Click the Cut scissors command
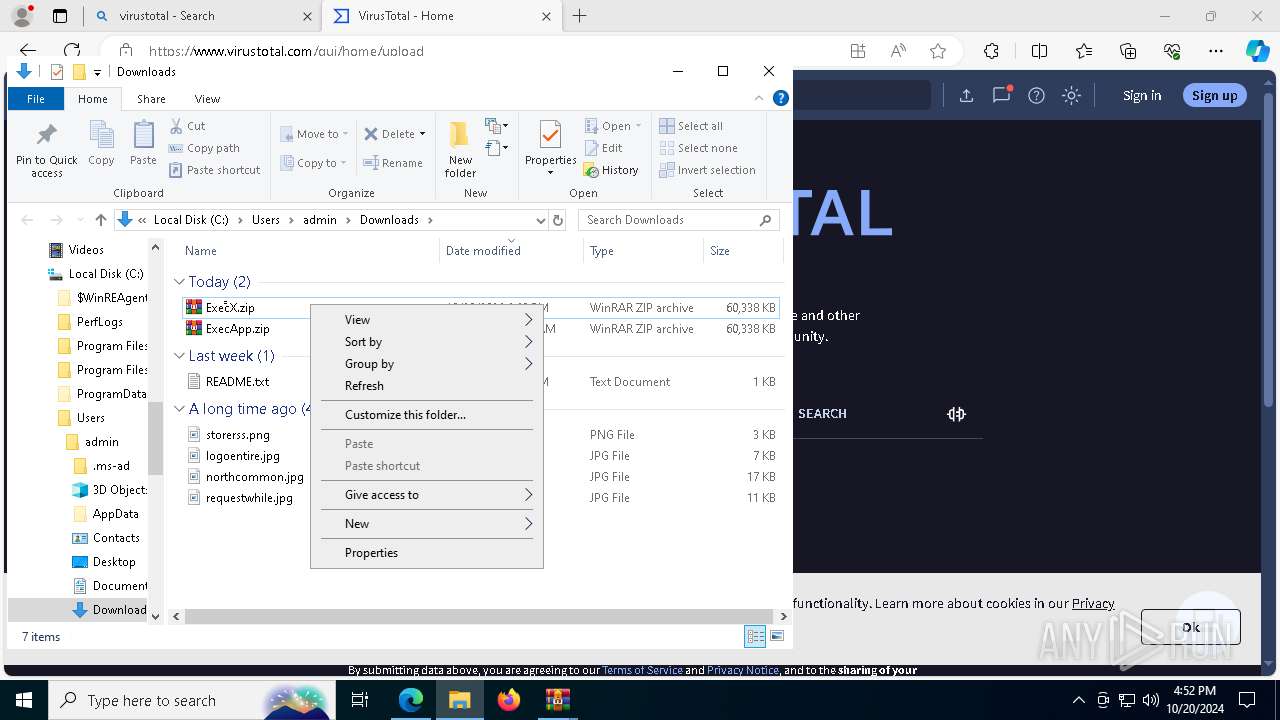Screen dimensions: 1280x720 (x=187, y=126)
